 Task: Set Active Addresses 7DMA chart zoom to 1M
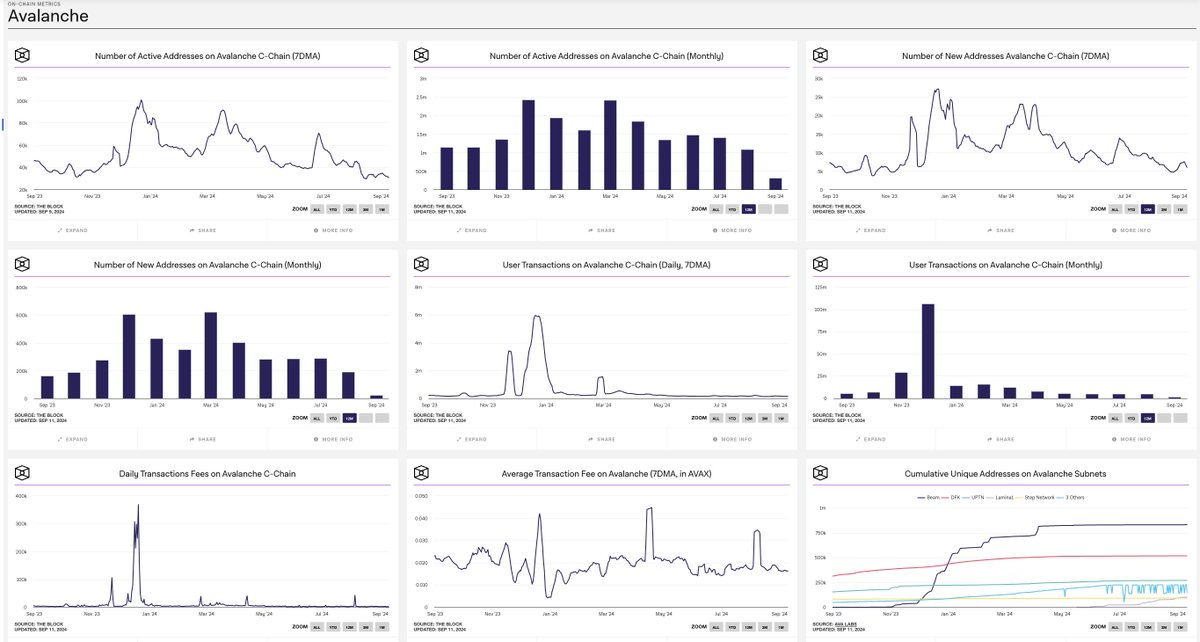point(383,209)
